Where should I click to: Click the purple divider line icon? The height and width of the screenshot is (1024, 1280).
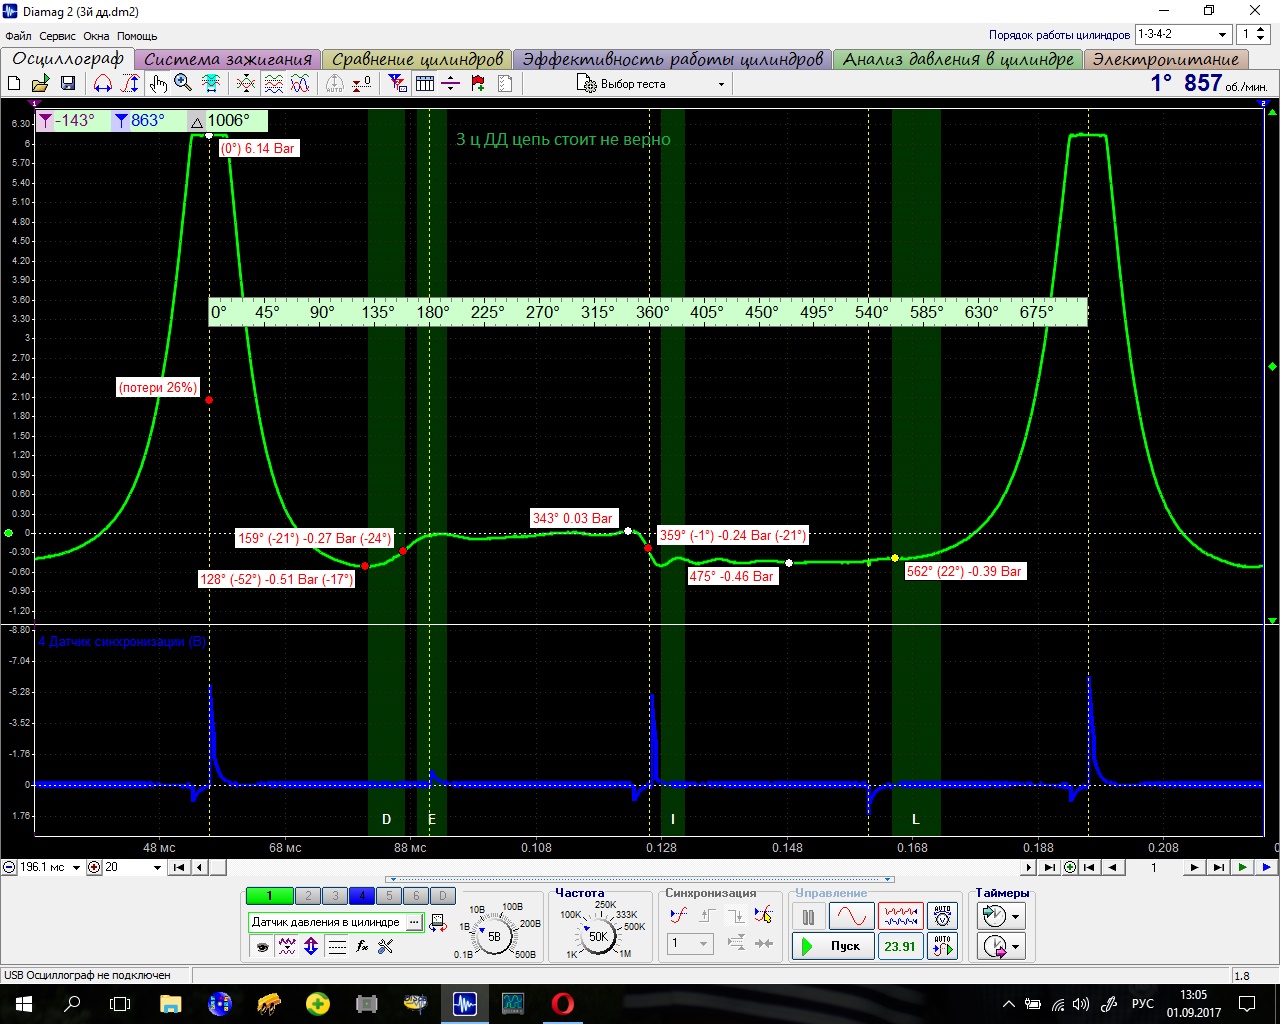pyautogui.click(x=451, y=83)
